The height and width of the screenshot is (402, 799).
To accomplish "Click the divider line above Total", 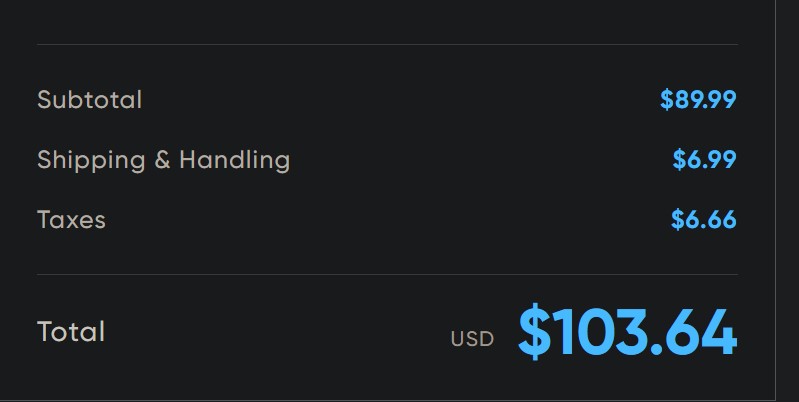I will [x=387, y=275].
